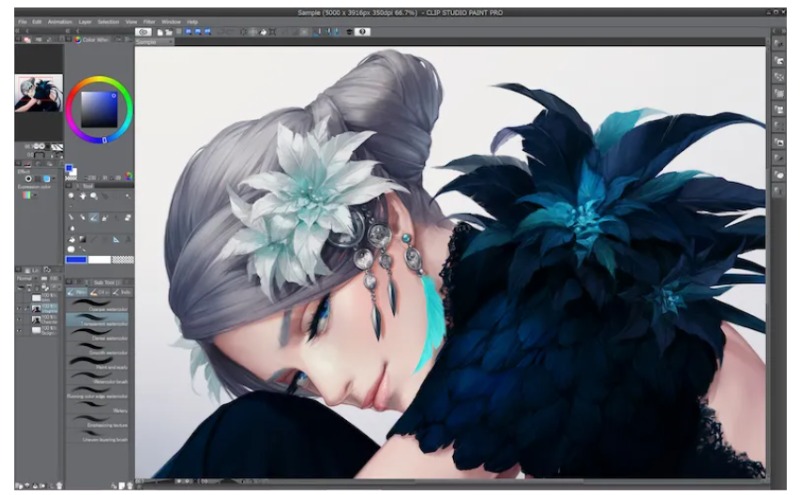Expand the Color Wheel palette menu
Image resolution: width=800 pixels, height=495 pixels.
click(70, 41)
